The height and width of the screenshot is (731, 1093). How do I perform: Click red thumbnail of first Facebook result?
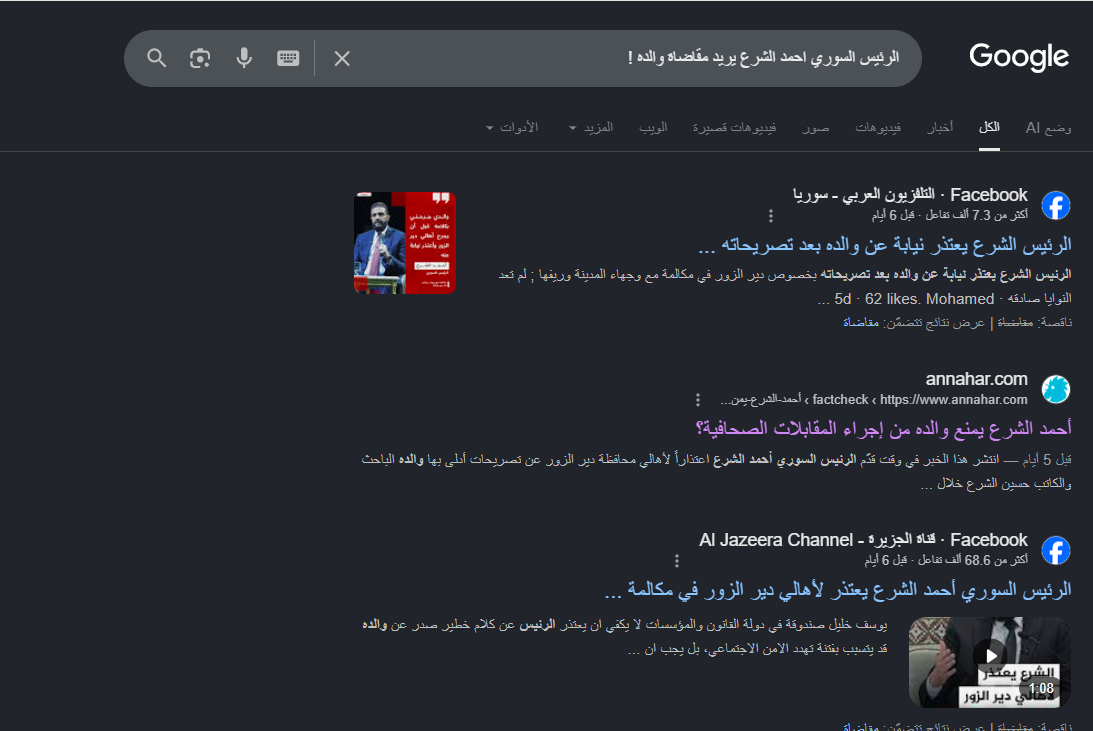(404, 243)
